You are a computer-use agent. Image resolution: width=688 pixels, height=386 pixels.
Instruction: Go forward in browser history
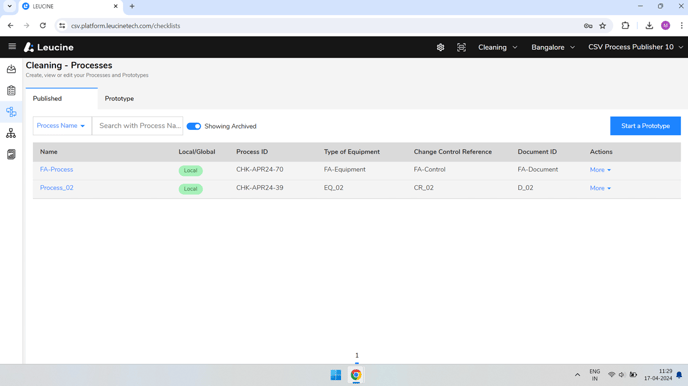(x=27, y=25)
